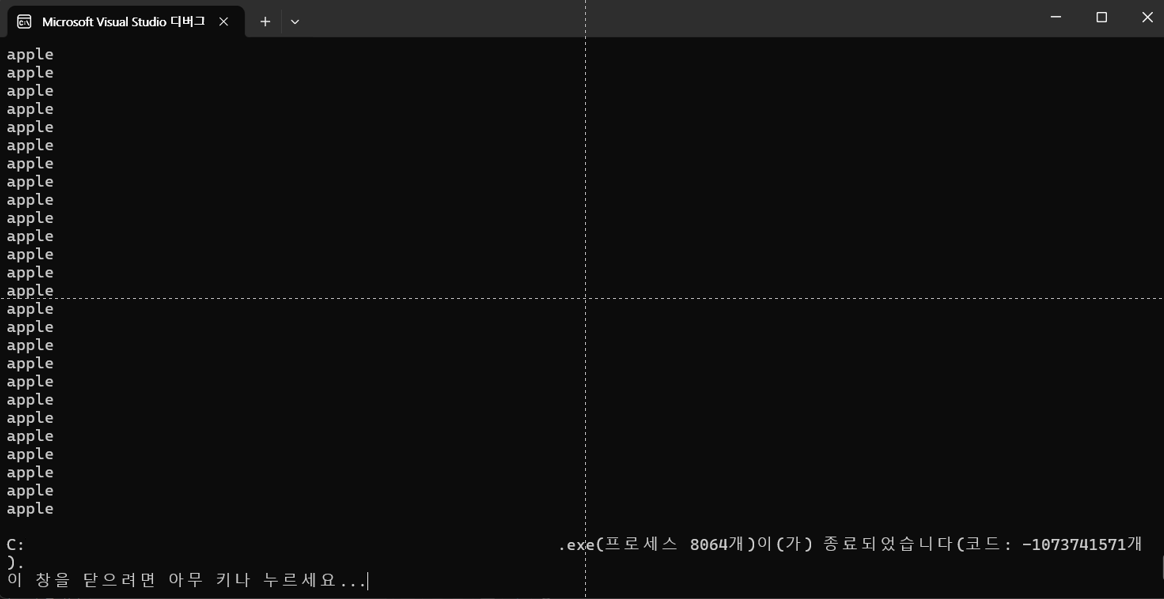
Task: Click the process number 8064 text
Action: 708,545
